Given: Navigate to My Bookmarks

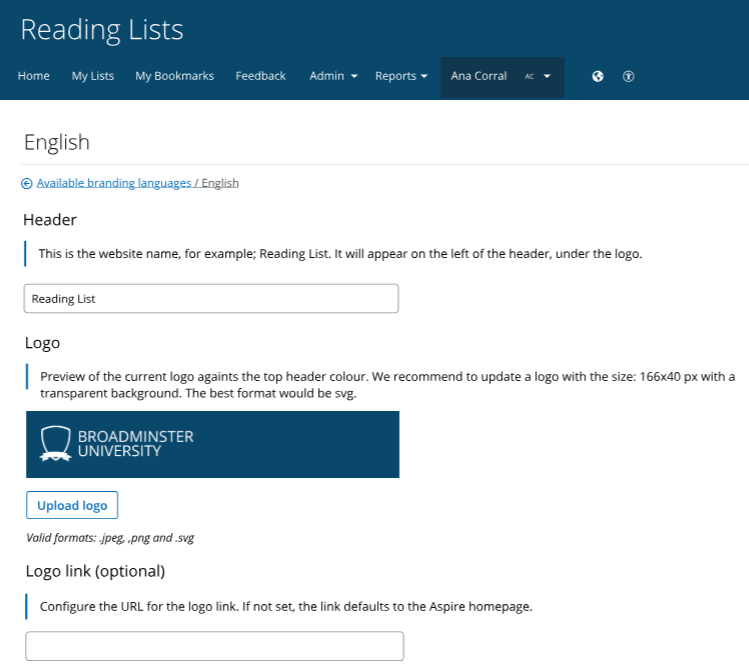Looking at the screenshot, I should (174, 76).
